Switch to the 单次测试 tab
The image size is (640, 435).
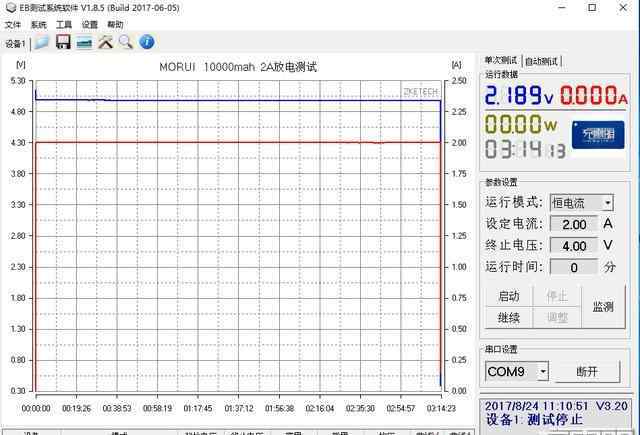tap(501, 60)
